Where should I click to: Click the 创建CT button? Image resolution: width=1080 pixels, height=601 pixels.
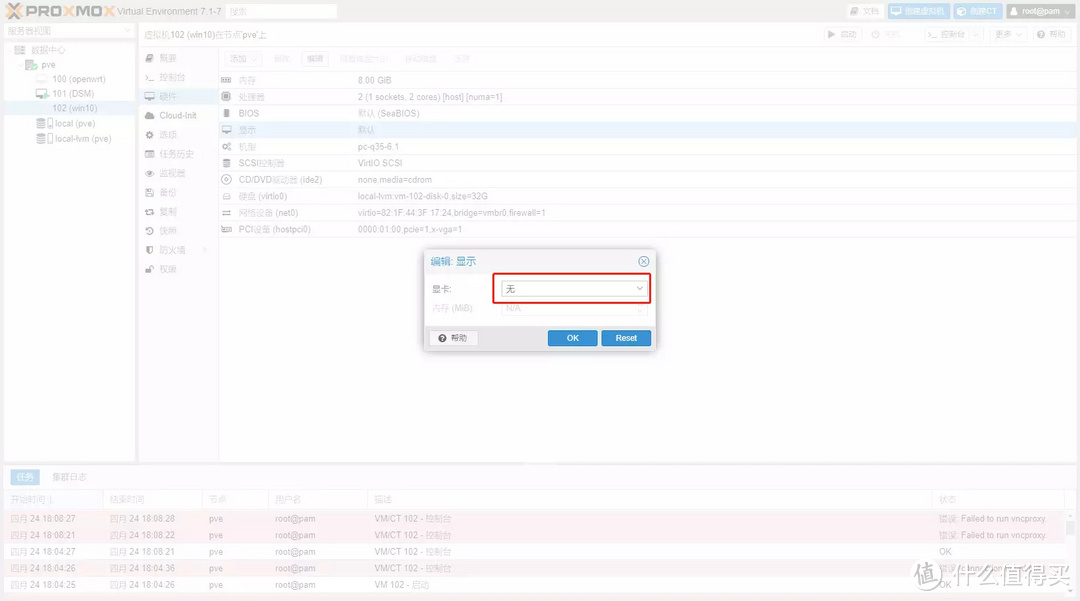(x=977, y=11)
